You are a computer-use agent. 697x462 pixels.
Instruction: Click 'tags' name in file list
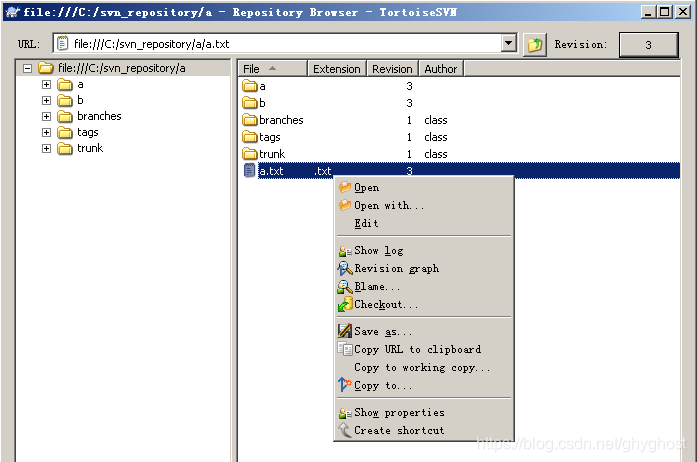(x=269, y=137)
